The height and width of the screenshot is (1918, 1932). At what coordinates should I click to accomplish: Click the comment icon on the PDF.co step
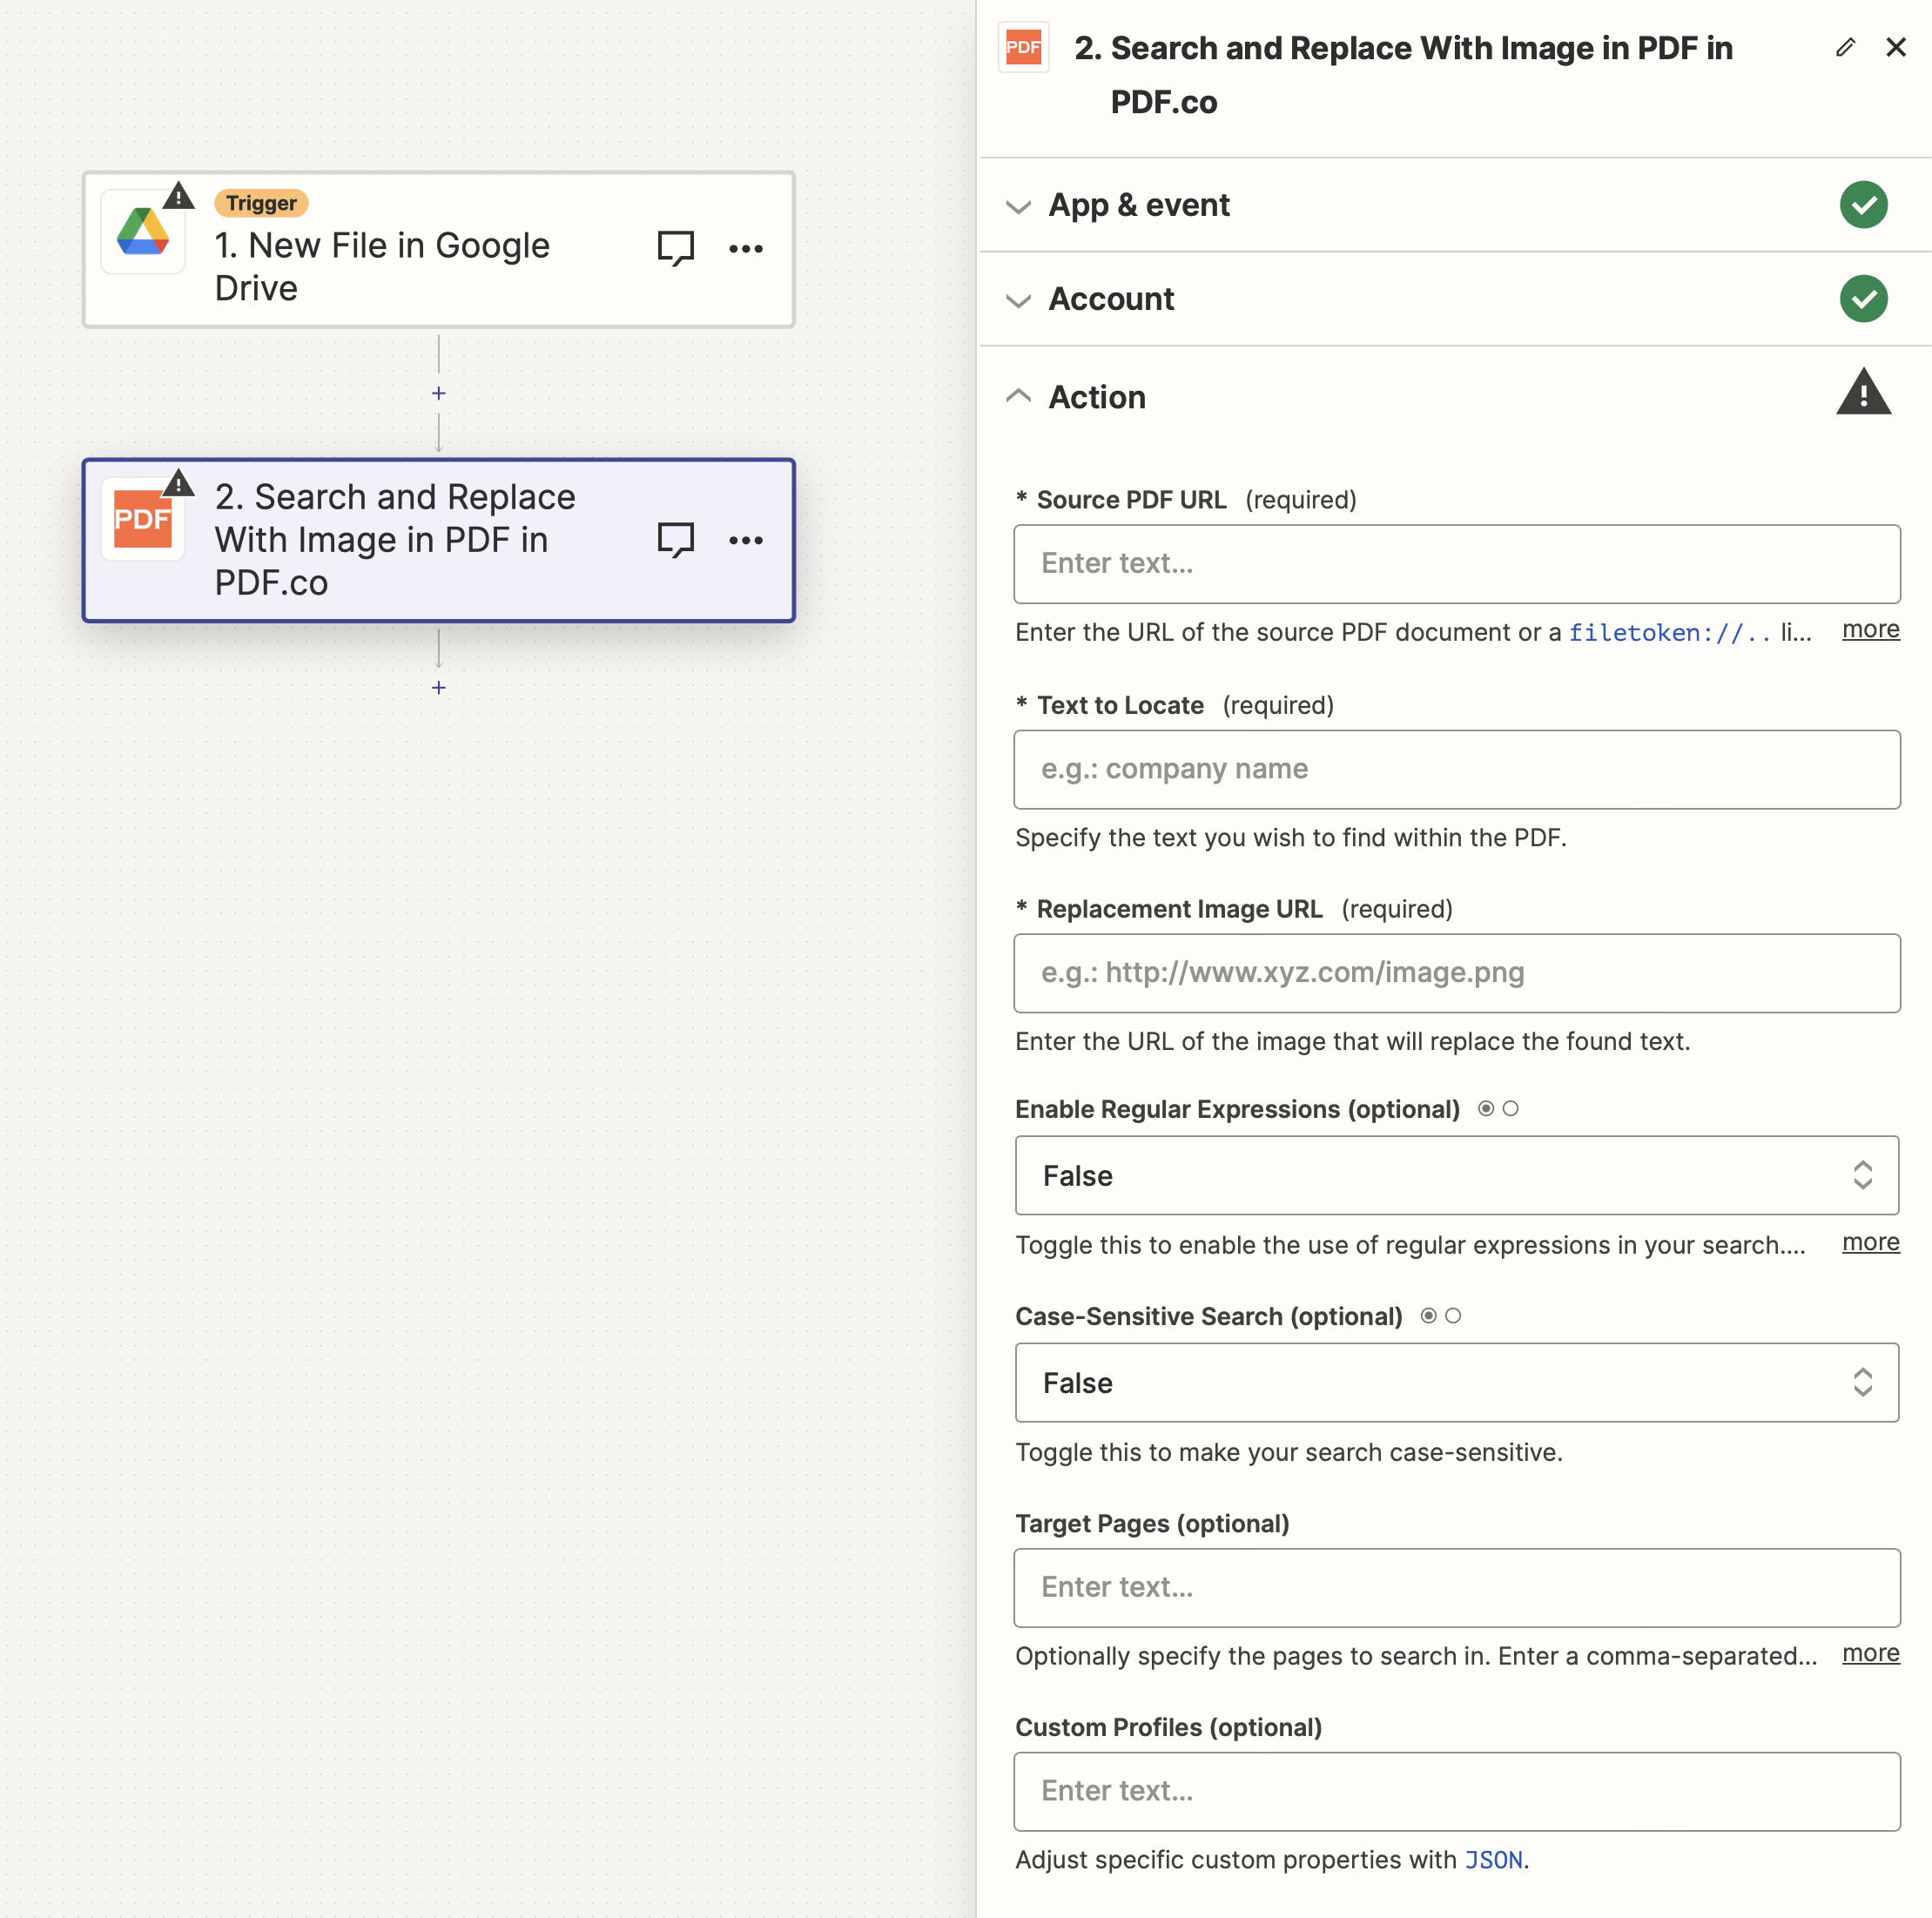click(675, 539)
